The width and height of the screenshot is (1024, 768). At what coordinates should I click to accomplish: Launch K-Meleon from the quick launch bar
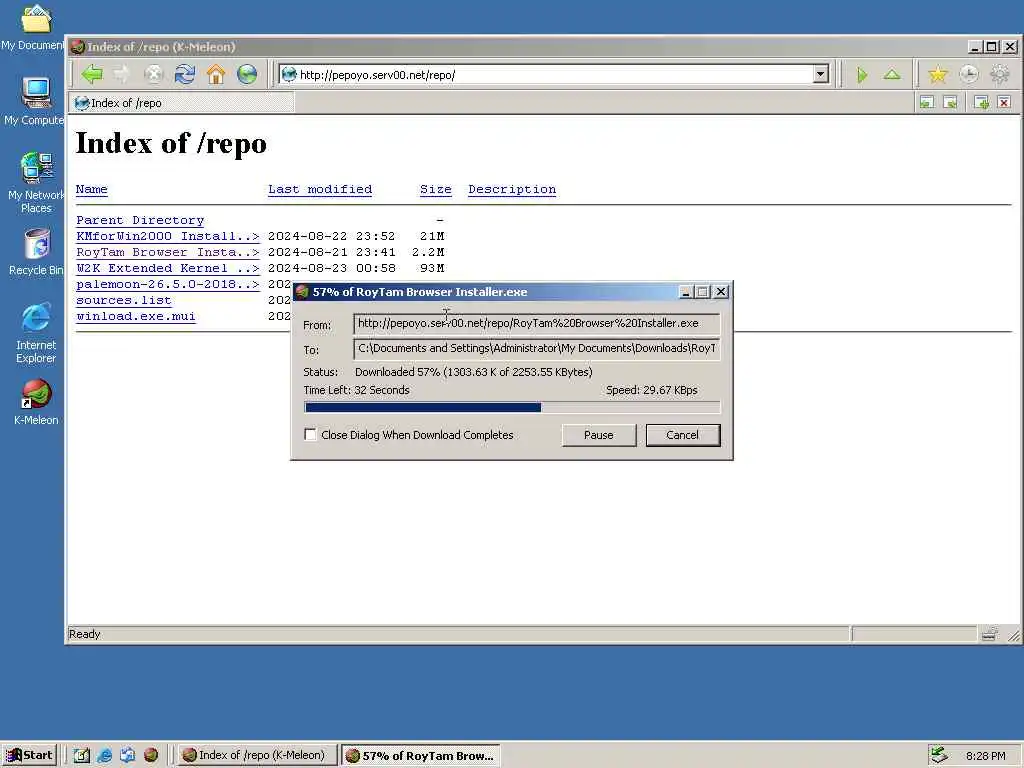point(151,755)
